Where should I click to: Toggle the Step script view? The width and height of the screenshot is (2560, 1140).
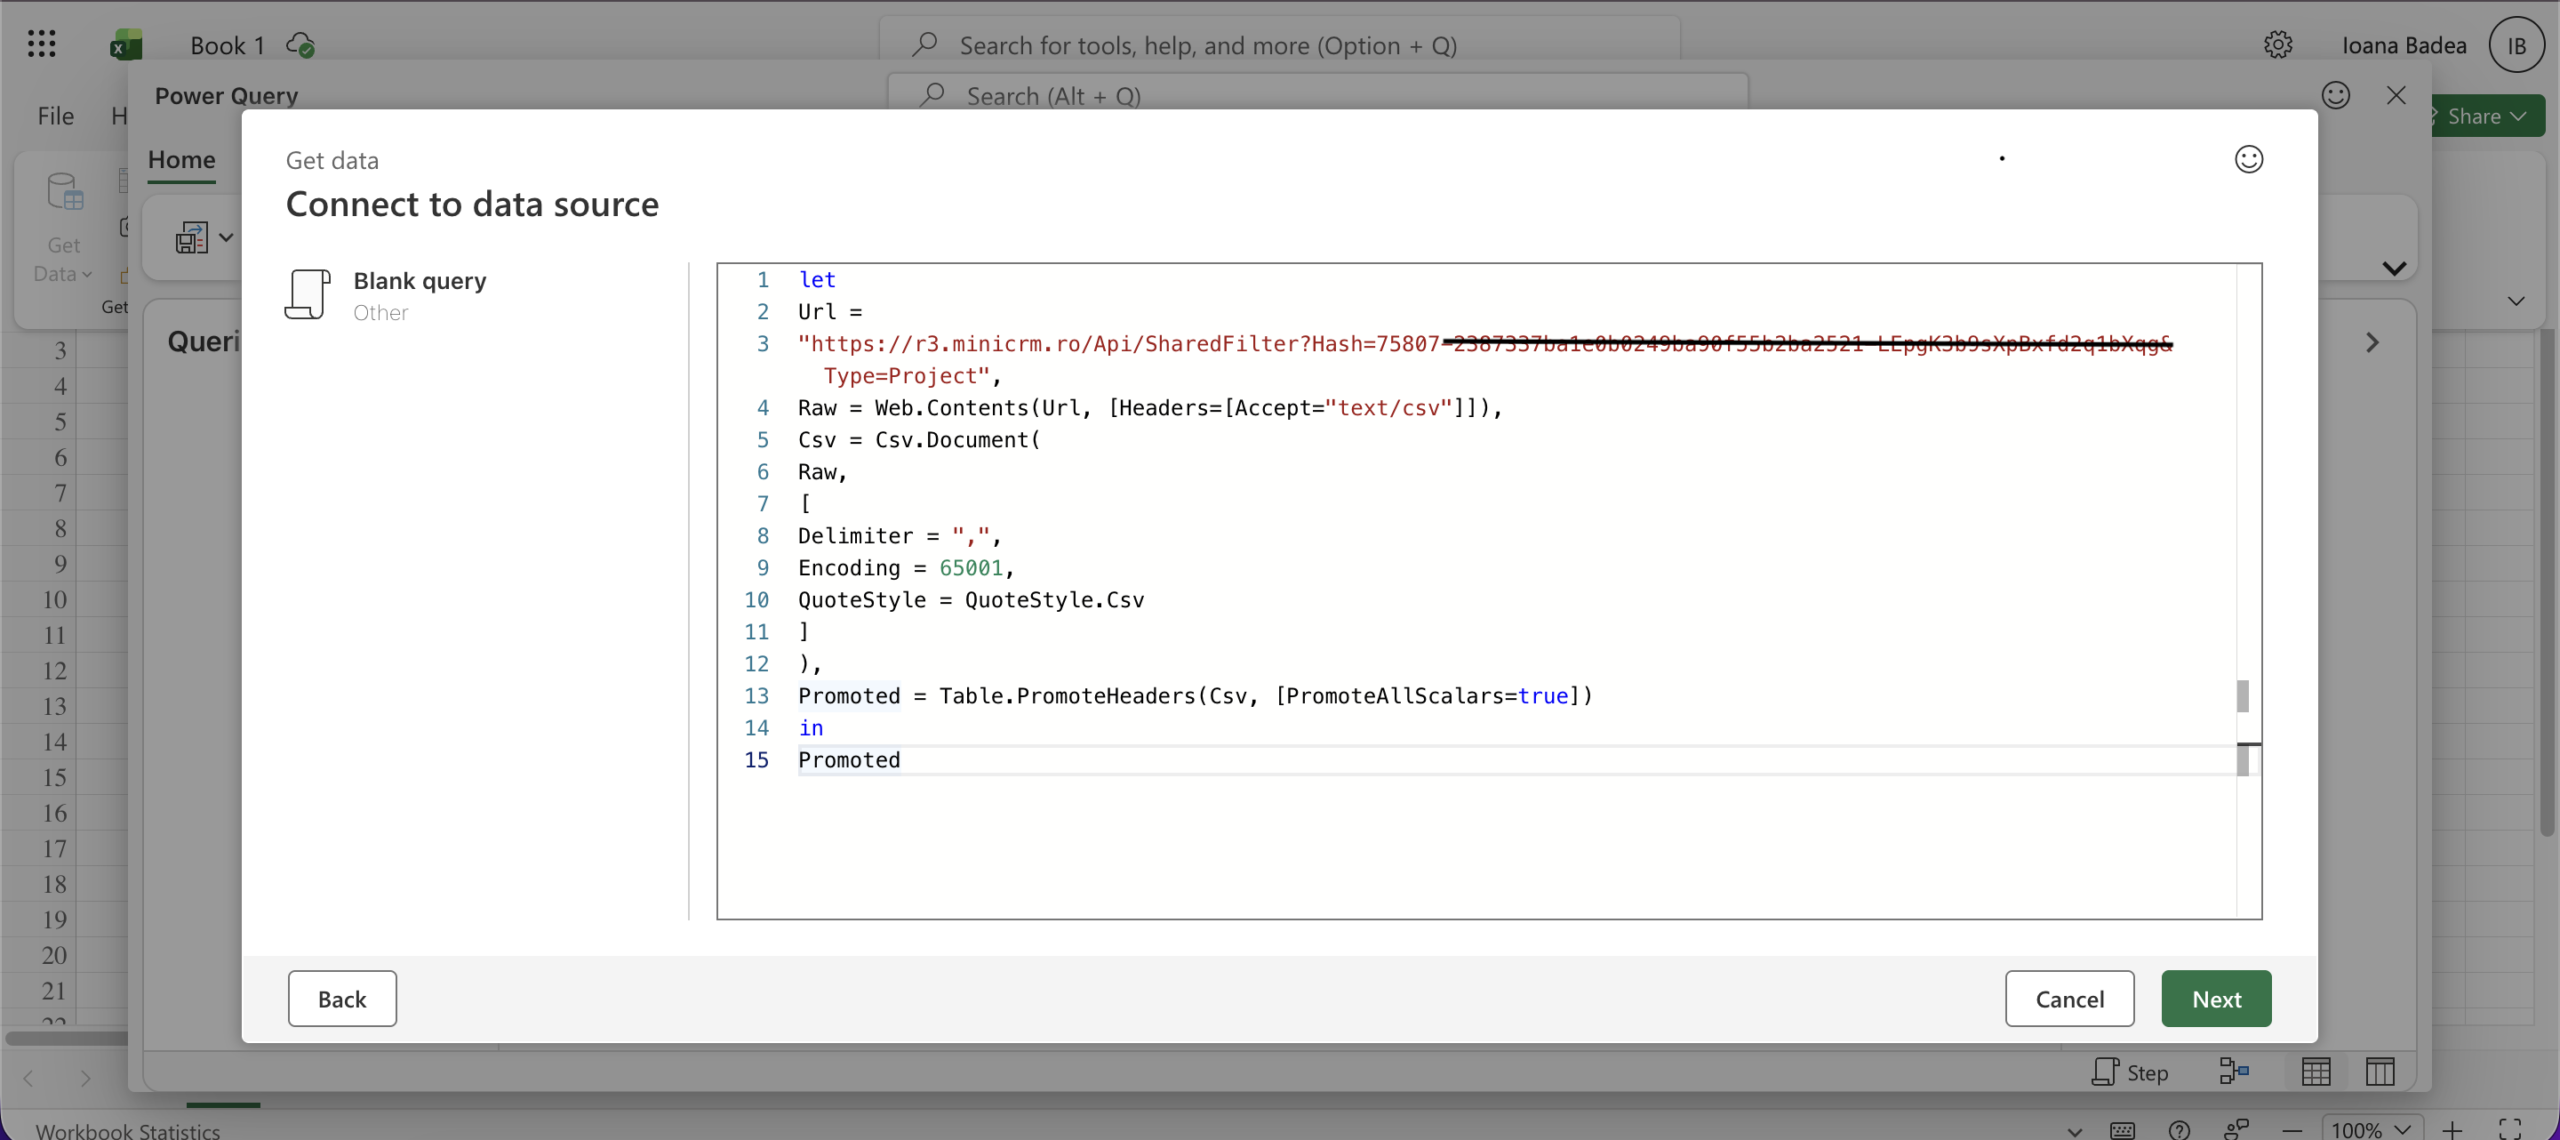pyautogui.click(x=2130, y=1072)
